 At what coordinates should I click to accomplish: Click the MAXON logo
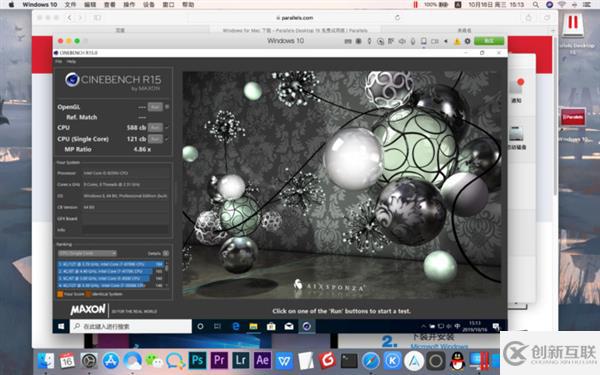pyautogui.click(x=88, y=309)
